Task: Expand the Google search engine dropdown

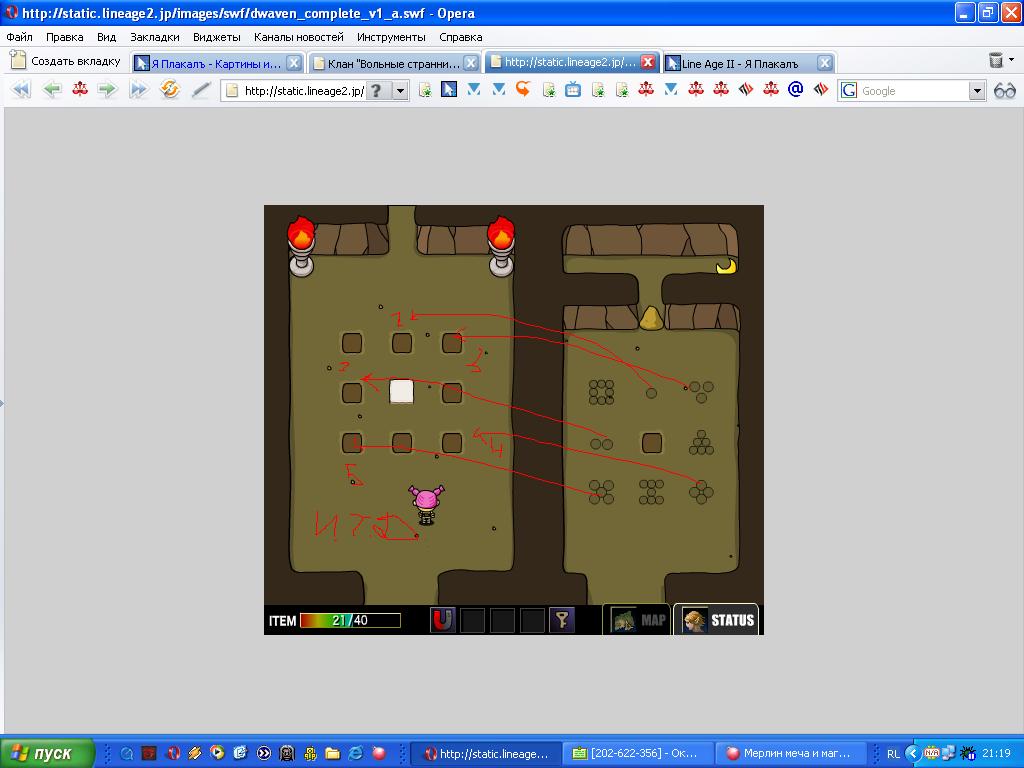Action: tap(977, 91)
